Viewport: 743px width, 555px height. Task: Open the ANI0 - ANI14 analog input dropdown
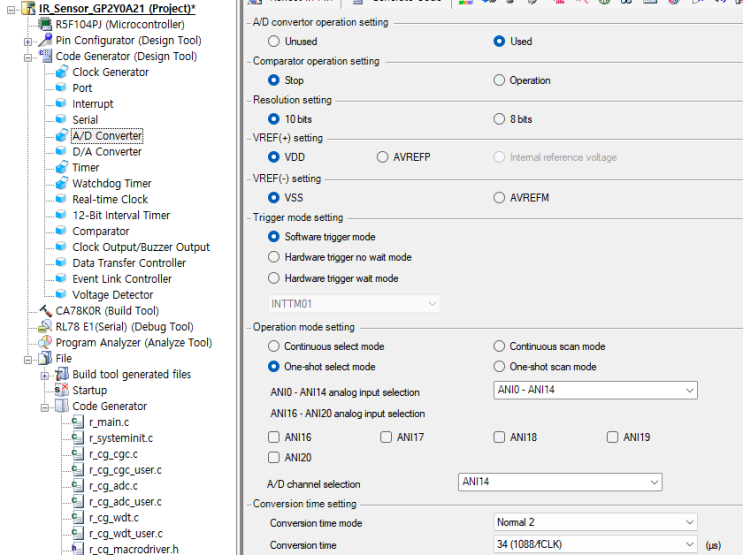click(595, 390)
